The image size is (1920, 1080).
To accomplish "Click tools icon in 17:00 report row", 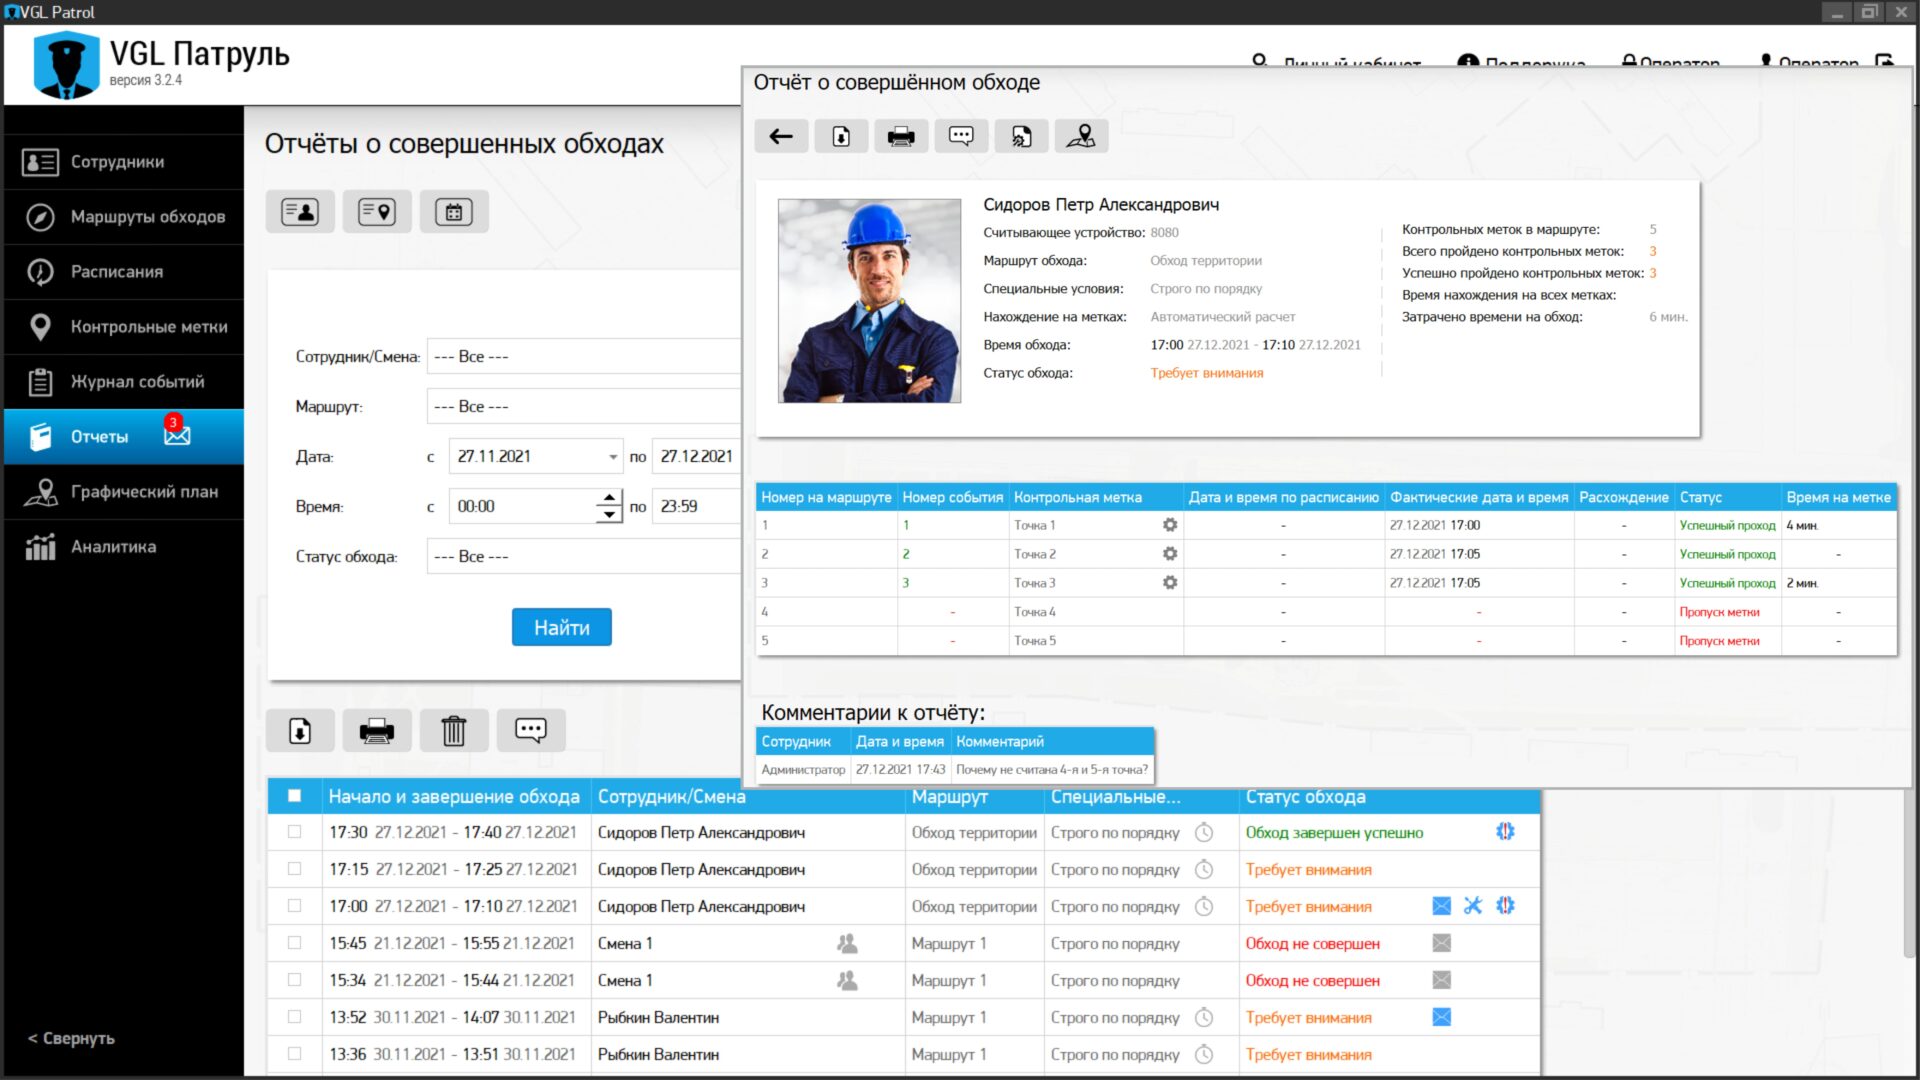I will tap(1473, 906).
